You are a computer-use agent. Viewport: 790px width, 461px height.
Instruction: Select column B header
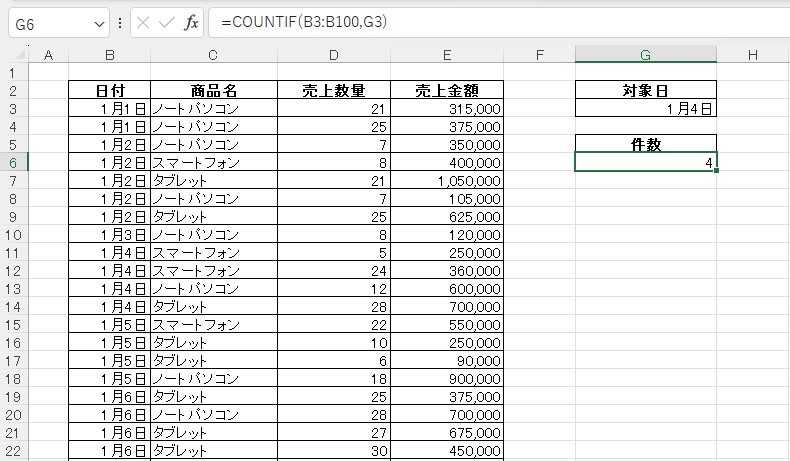coord(109,55)
